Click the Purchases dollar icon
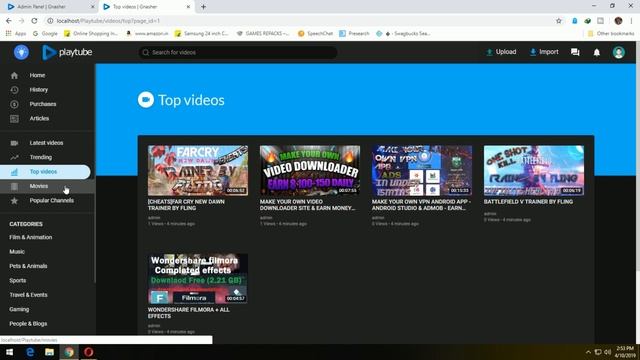This screenshot has height=360, width=640. [14, 104]
